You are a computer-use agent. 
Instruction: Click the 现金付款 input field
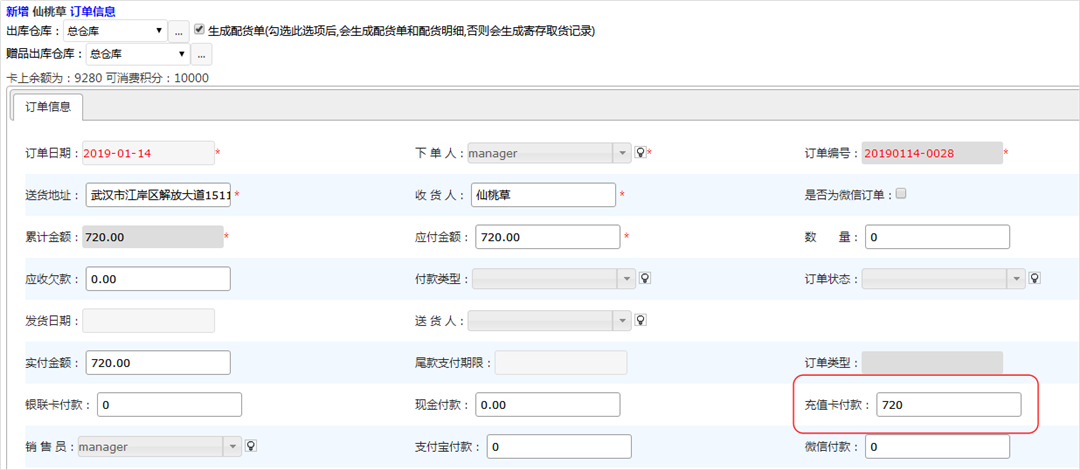(548, 405)
